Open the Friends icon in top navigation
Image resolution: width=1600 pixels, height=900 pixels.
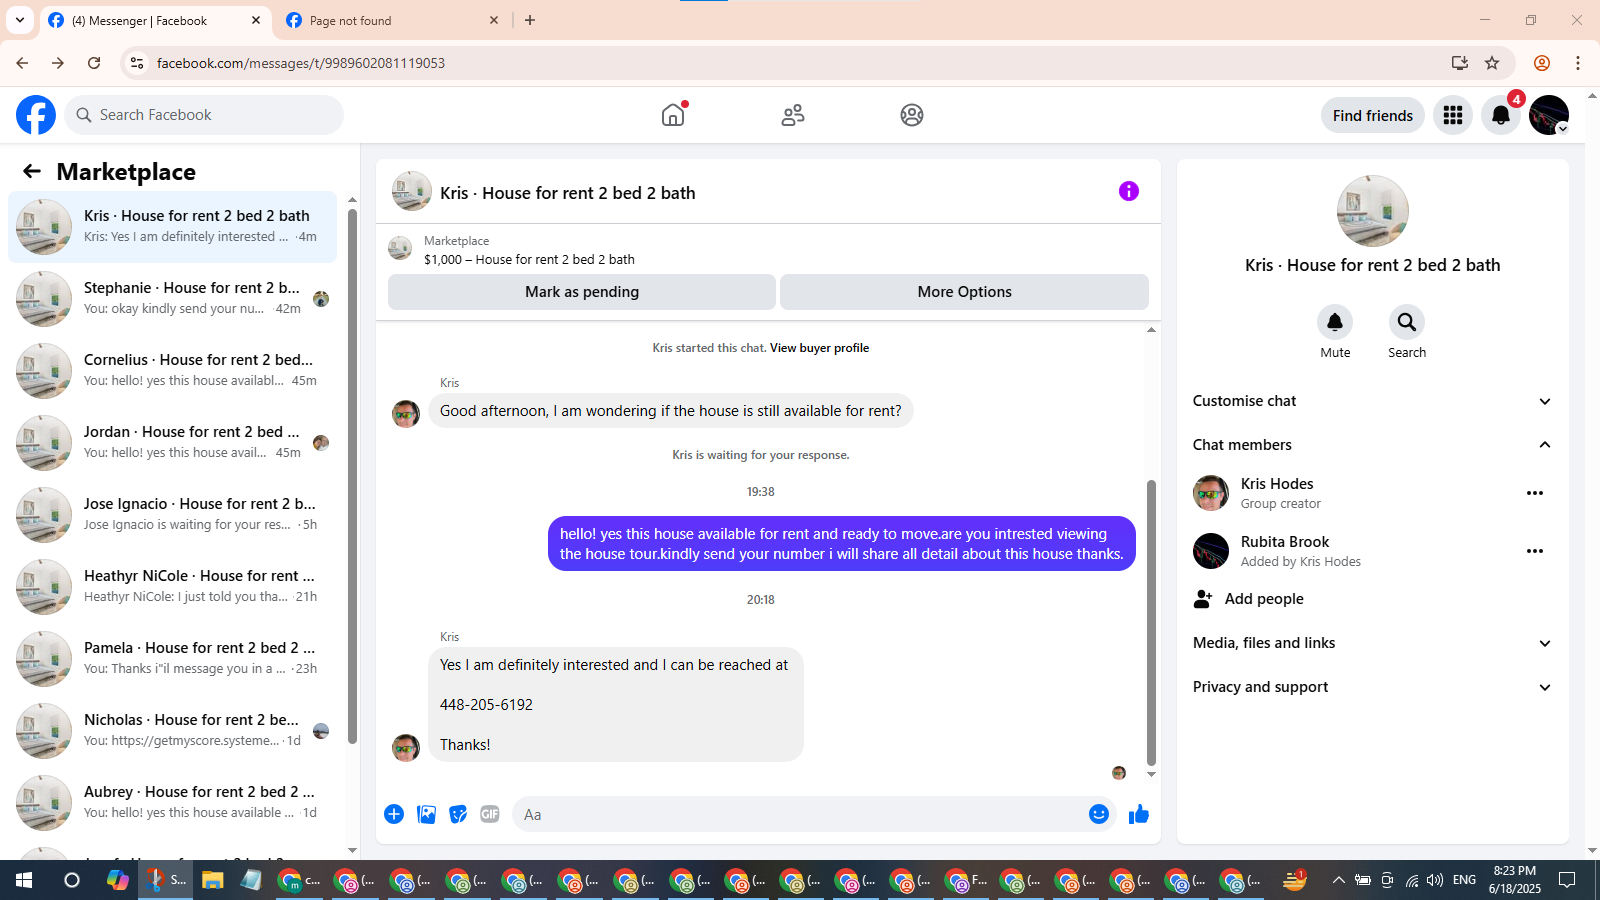point(793,115)
